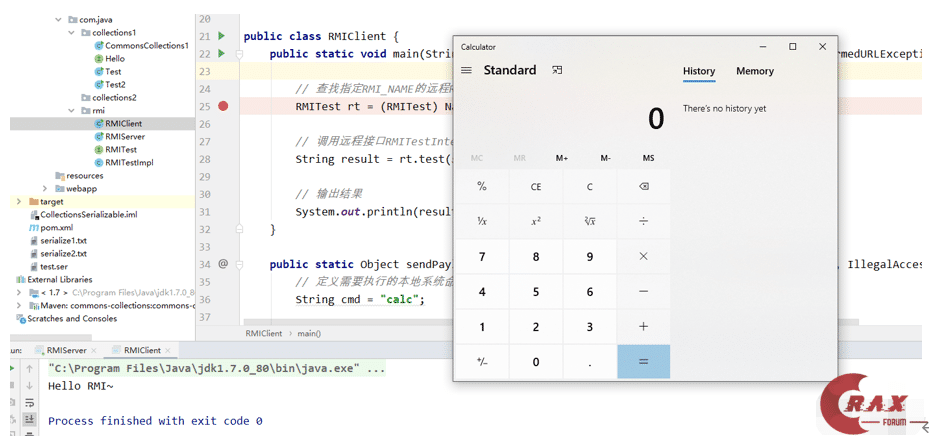Collapse the collections1 package node
The height and width of the screenshot is (436, 929).
click(71, 33)
